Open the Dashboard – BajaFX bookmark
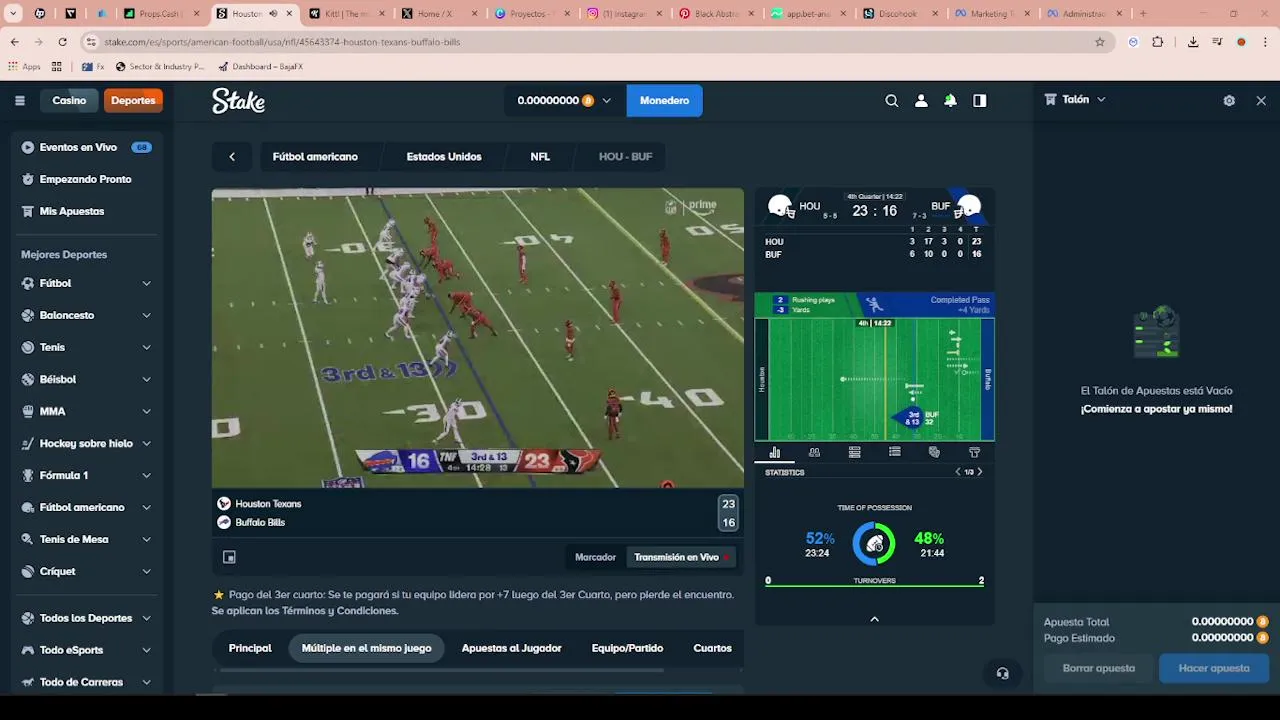The height and width of the screenshot is (720, 1280). pos(260,67)
